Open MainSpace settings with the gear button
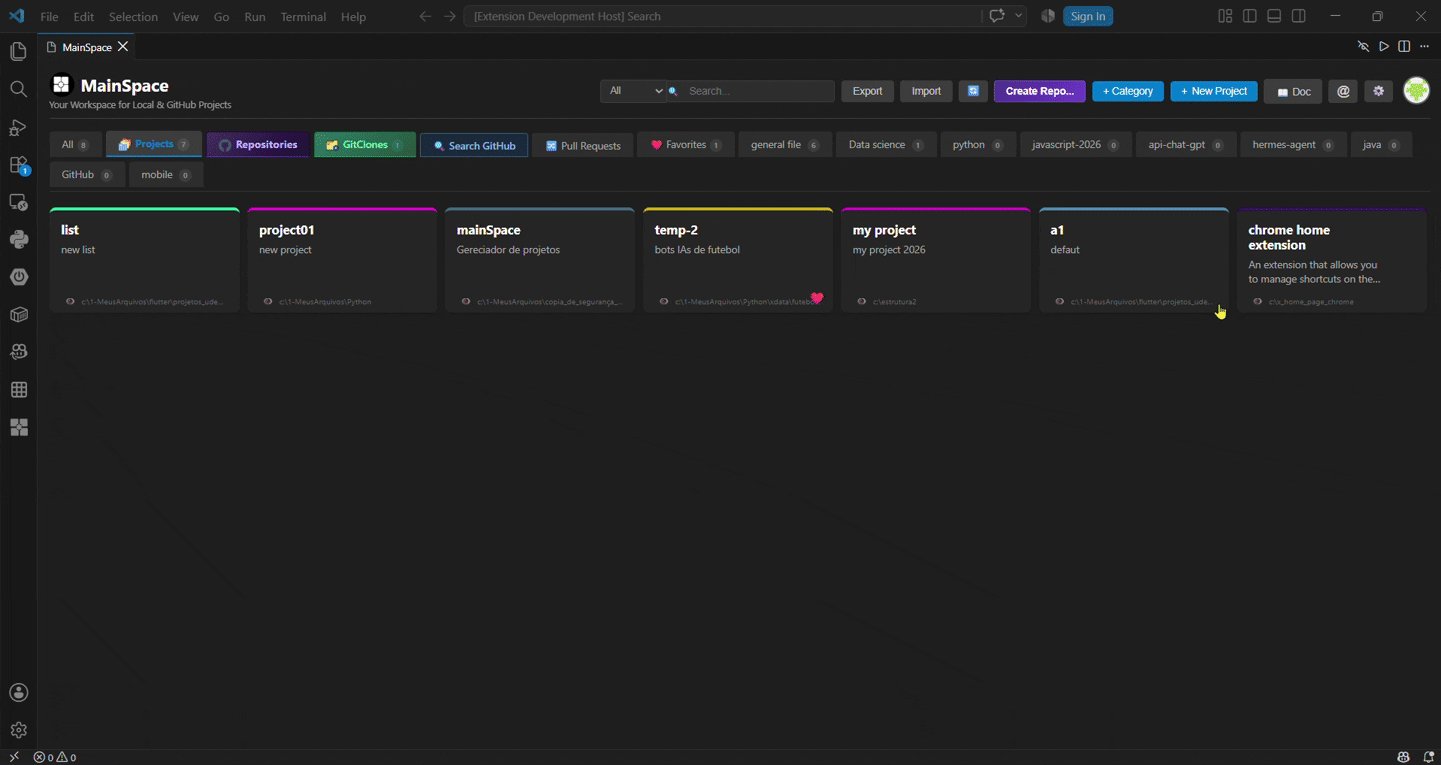Image resolution: width=1441 pixels, height=765 pixels. [1379, 91]
